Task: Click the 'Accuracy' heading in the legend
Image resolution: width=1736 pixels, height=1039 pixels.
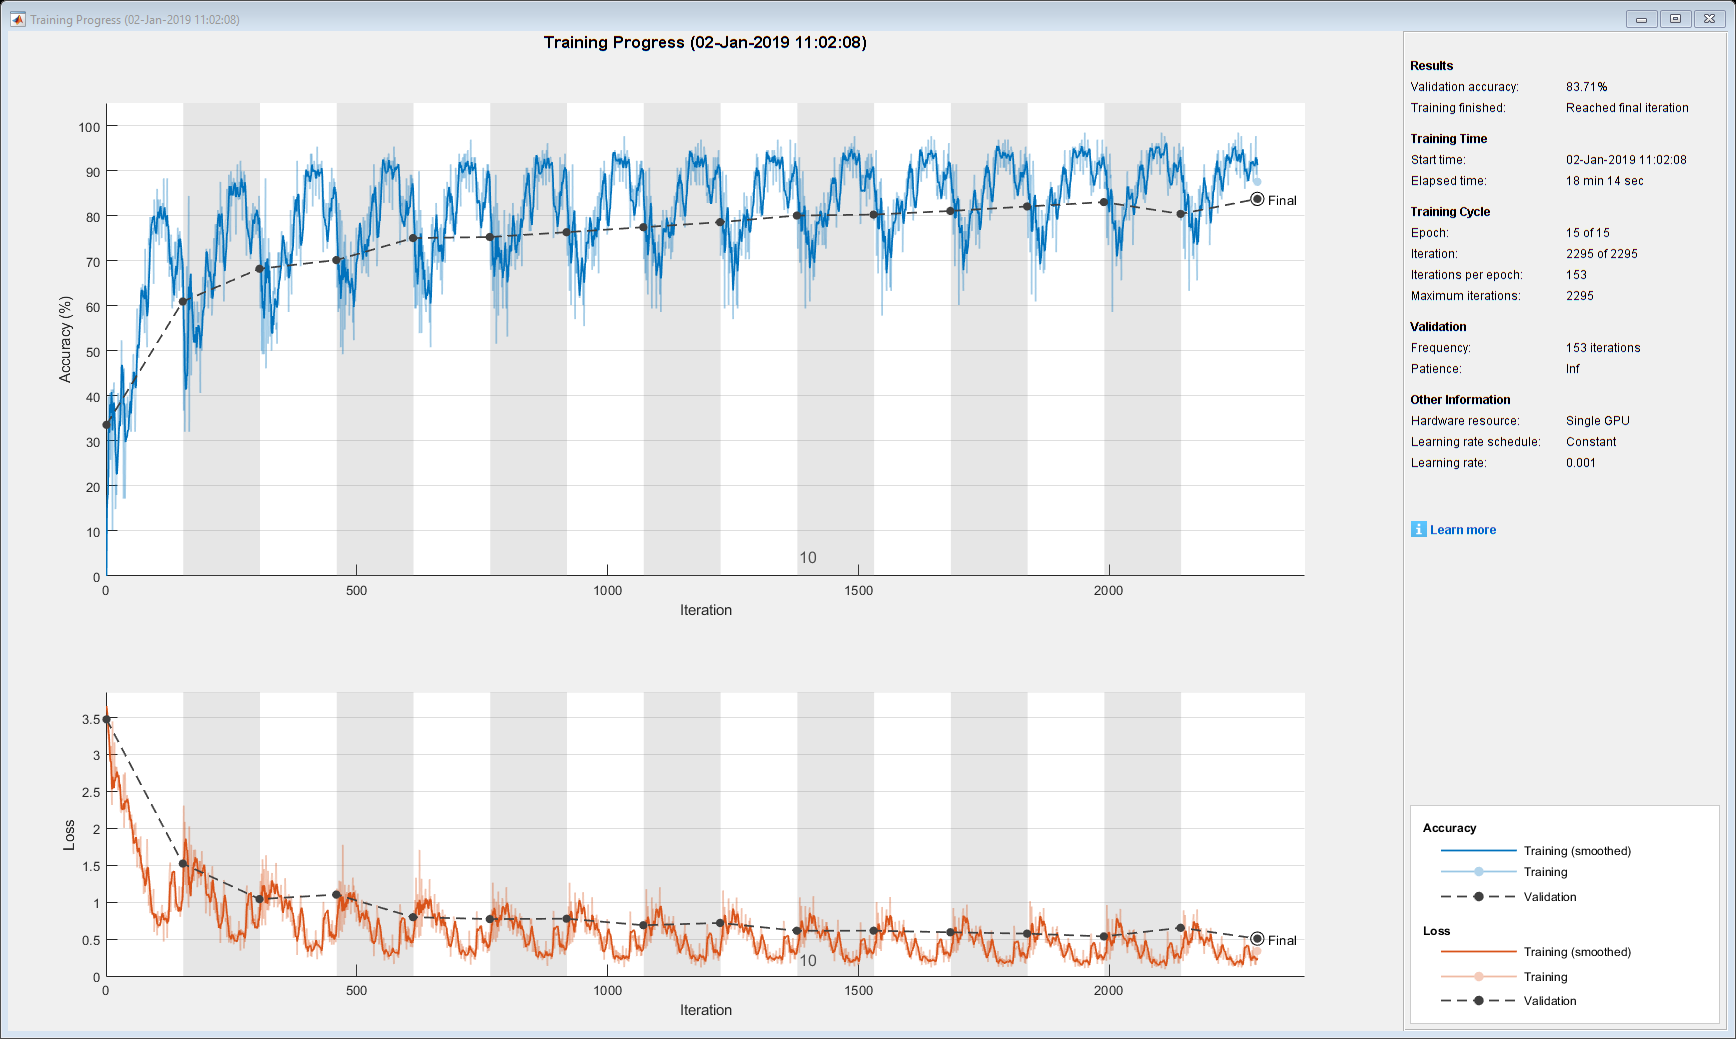Action: click(x=1450, y=828)
